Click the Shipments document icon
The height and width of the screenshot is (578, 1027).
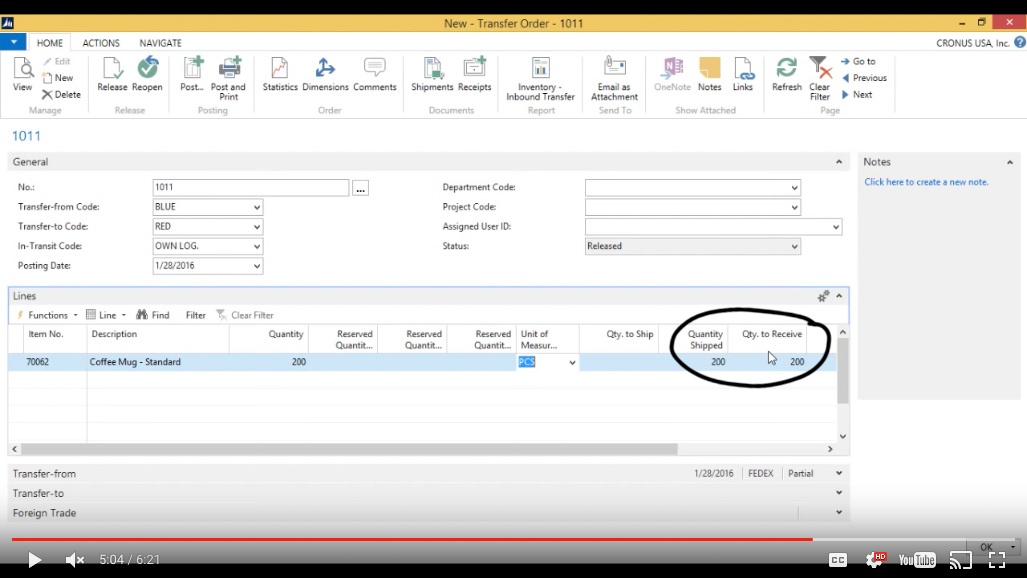pyautogui.click(x=431, y=76)
